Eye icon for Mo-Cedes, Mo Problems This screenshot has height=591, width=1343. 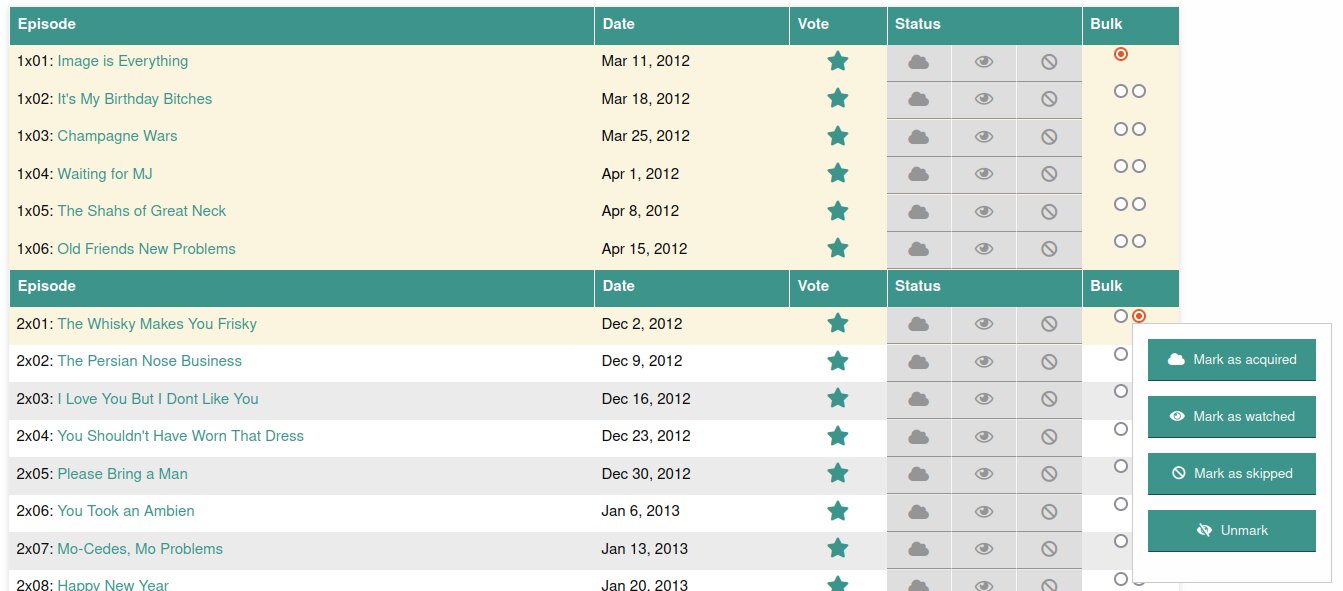(984, 549)
